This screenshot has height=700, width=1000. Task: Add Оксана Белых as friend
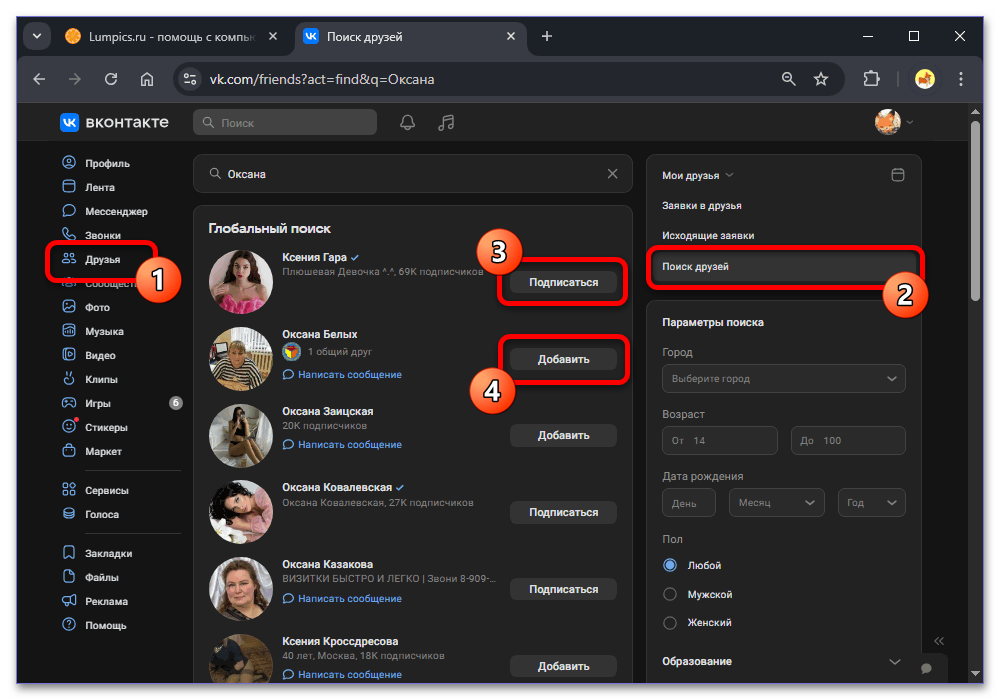[x=563, y=360]
